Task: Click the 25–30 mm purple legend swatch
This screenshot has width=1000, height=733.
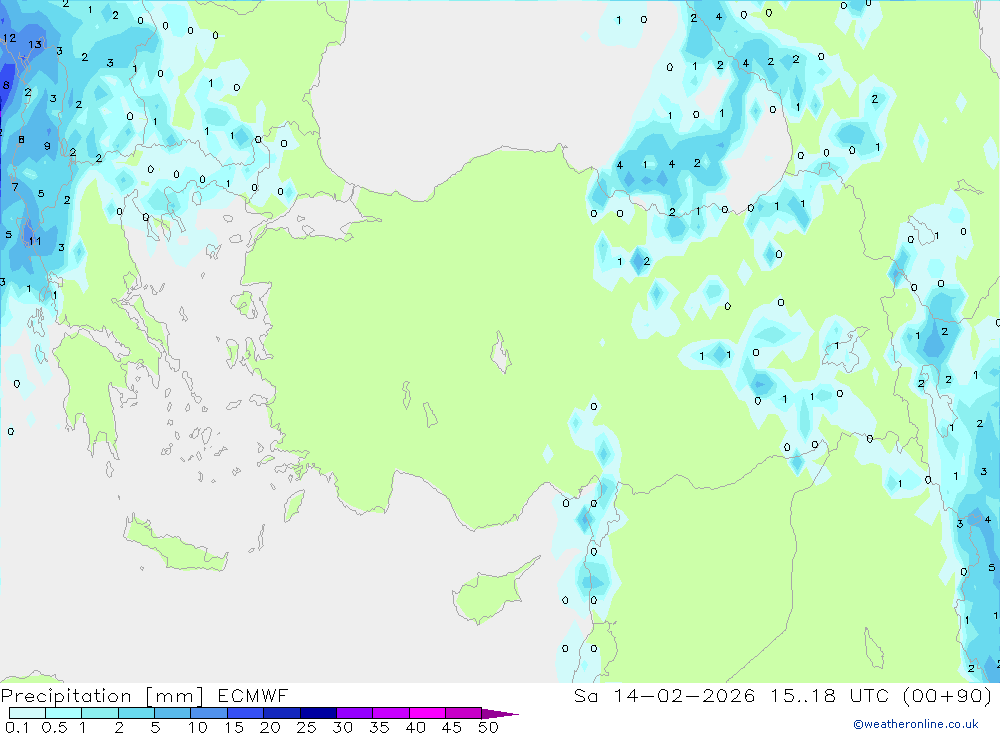Action: [318, 713]
